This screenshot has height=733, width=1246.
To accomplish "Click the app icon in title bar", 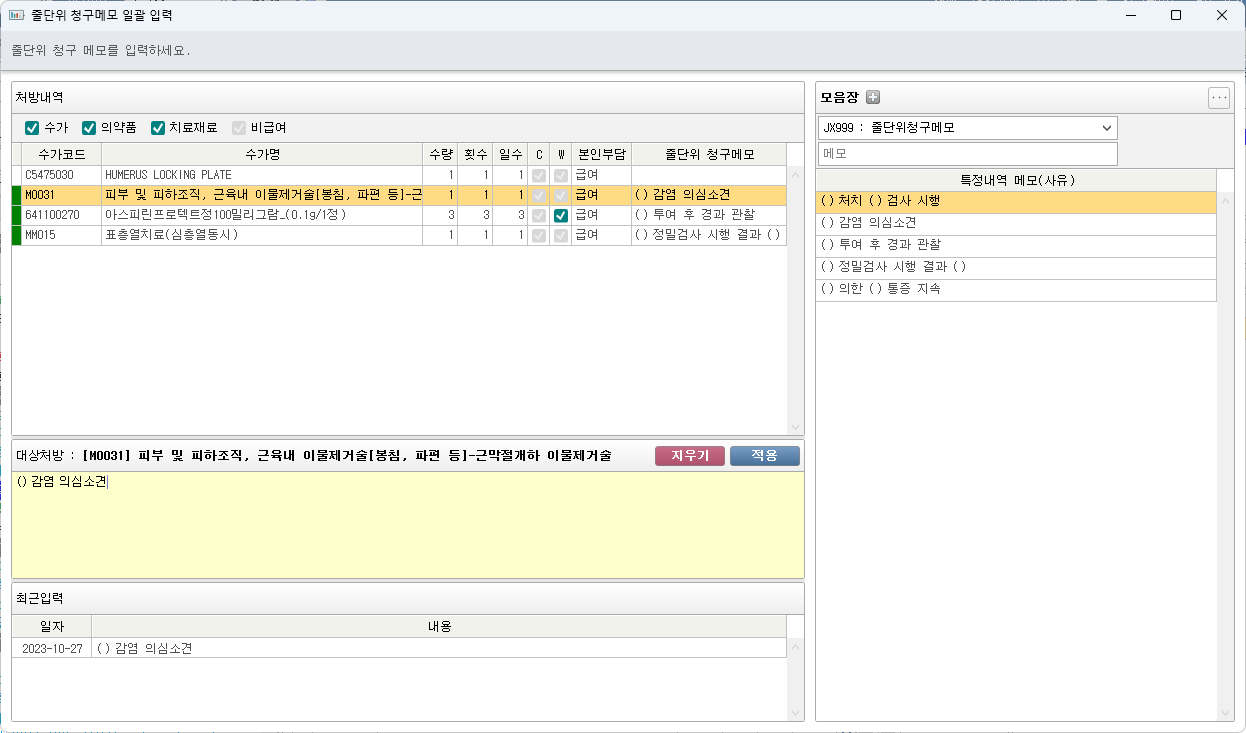I will [x=16, y=15].
